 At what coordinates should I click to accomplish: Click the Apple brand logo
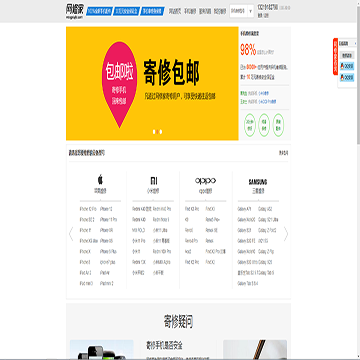(x=100, y=179)
